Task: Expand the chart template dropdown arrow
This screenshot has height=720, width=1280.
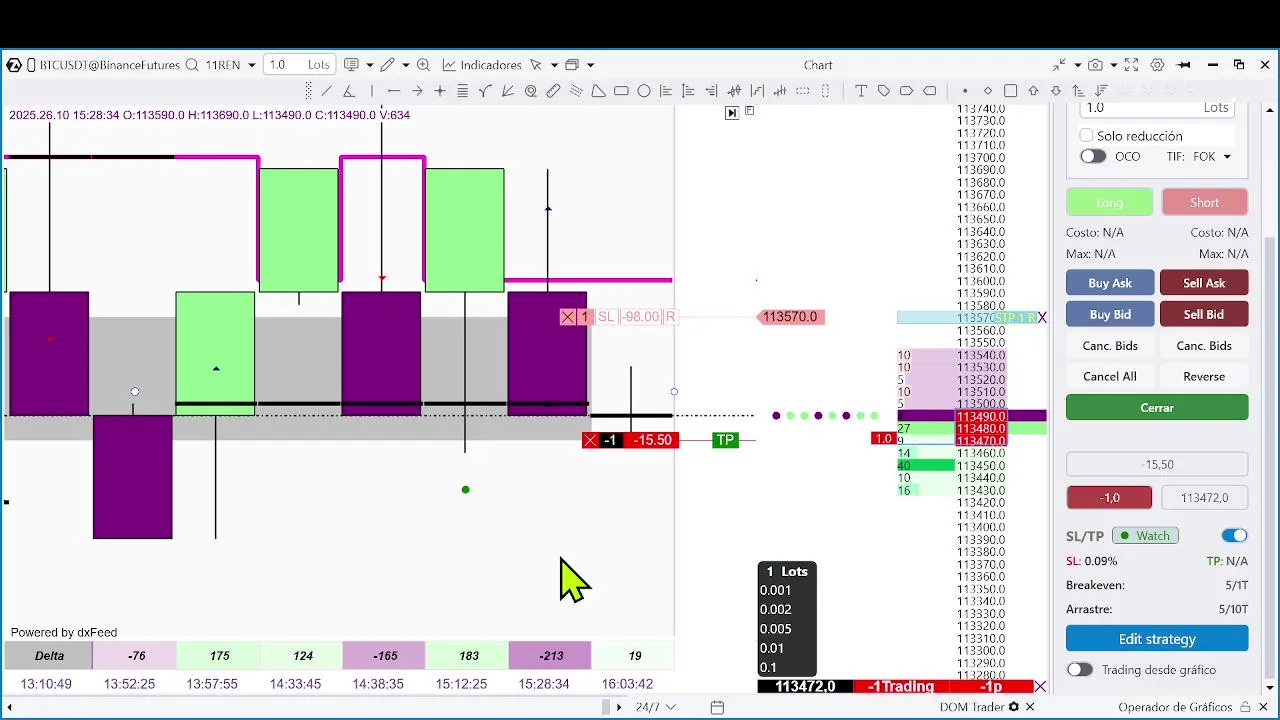Action: pos(370,65)
